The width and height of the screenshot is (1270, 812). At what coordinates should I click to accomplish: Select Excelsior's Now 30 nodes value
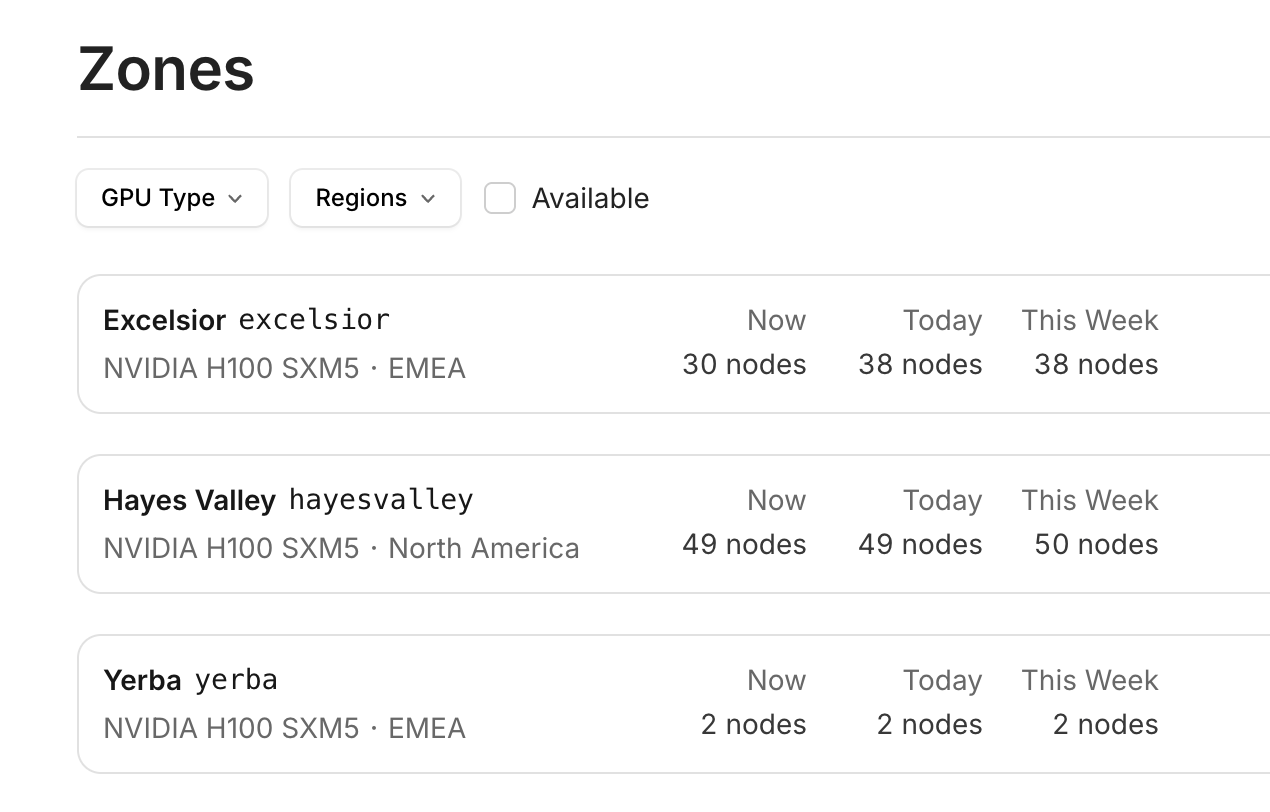(x=744, y=364)
